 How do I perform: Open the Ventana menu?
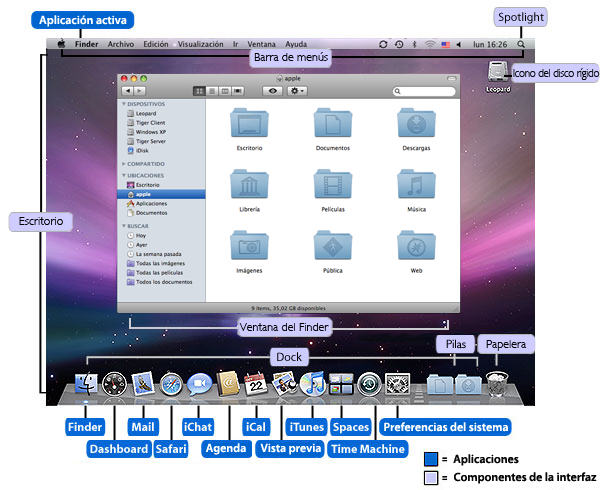(x=261, y=44)
